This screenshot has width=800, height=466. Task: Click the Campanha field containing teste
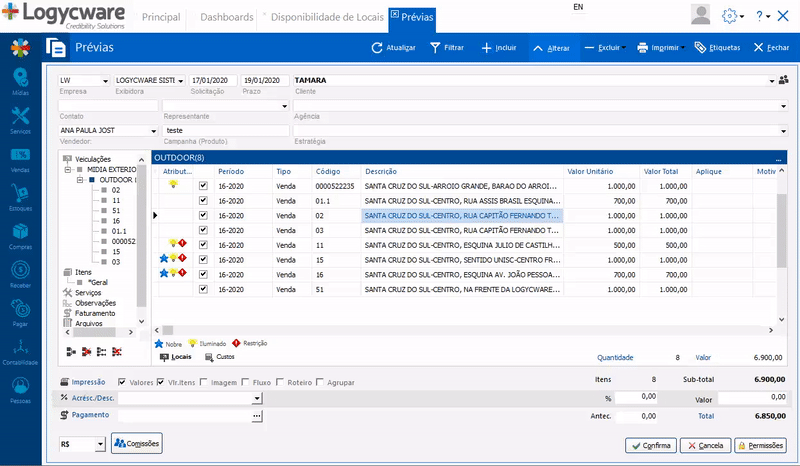pos(225,130)
